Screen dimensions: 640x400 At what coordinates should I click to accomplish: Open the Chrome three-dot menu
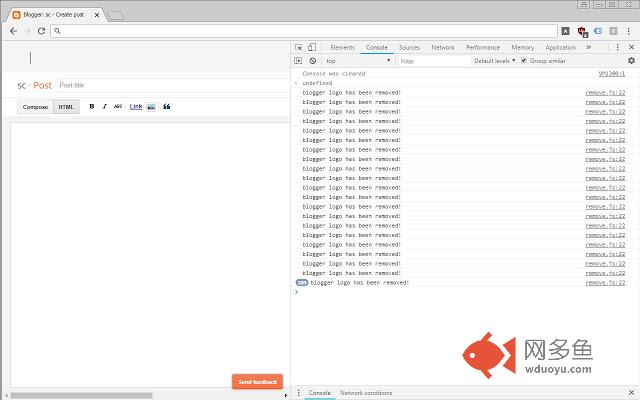tap(629, 31)
